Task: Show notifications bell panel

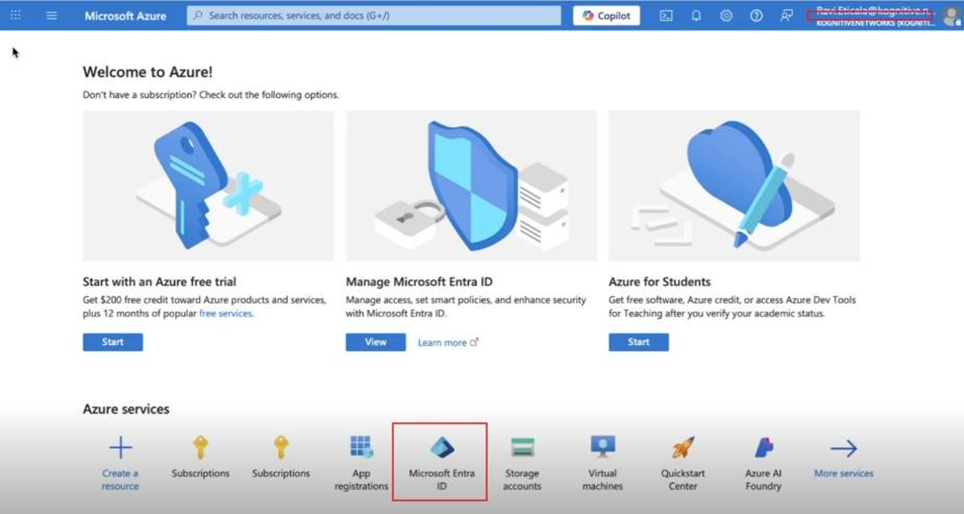Action: click(x=696, y=16)
